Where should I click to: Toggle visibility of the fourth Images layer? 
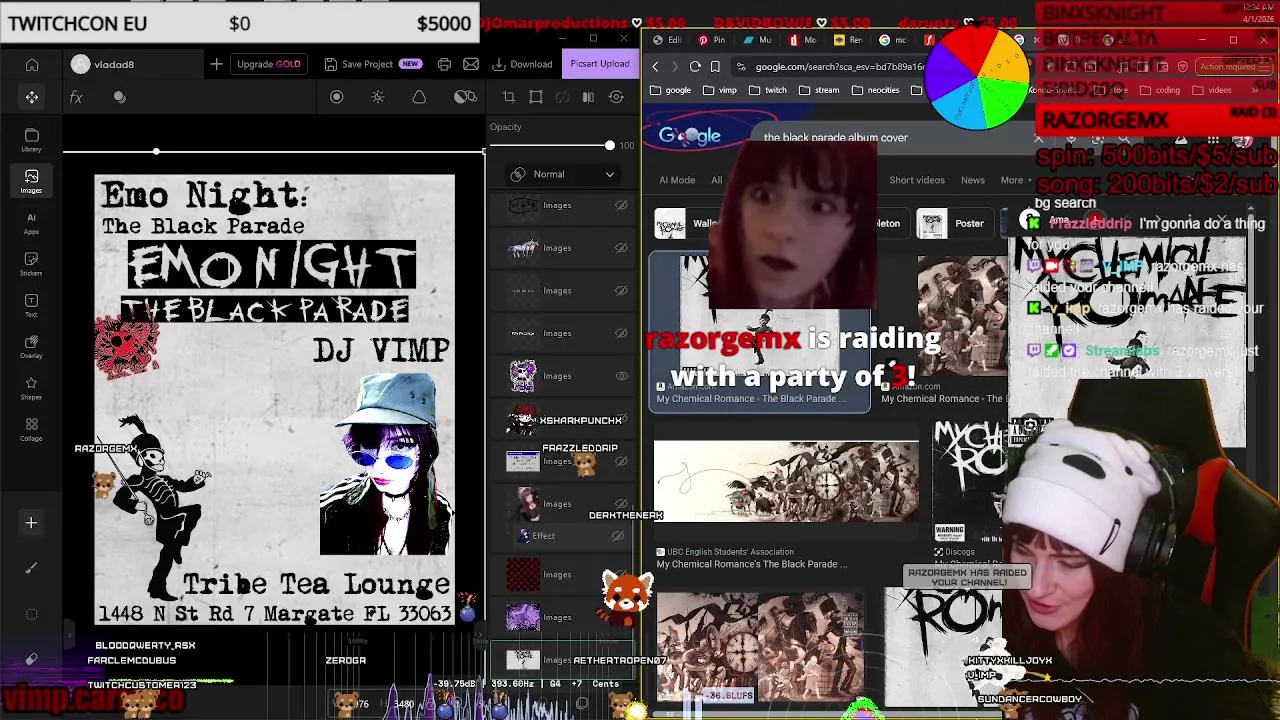pos(621,333)
